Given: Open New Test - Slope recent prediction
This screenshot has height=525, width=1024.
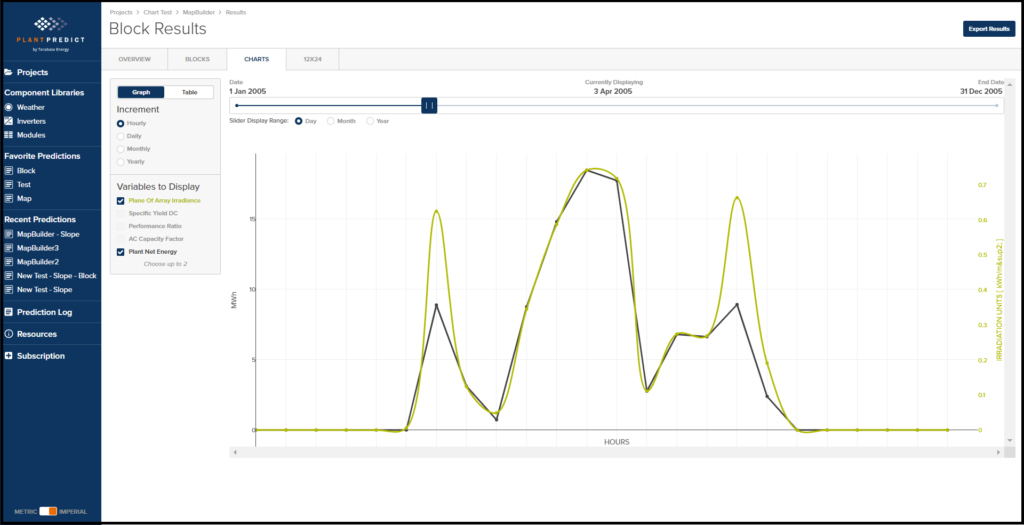Looking at the screenshot, I should point(44,289).
